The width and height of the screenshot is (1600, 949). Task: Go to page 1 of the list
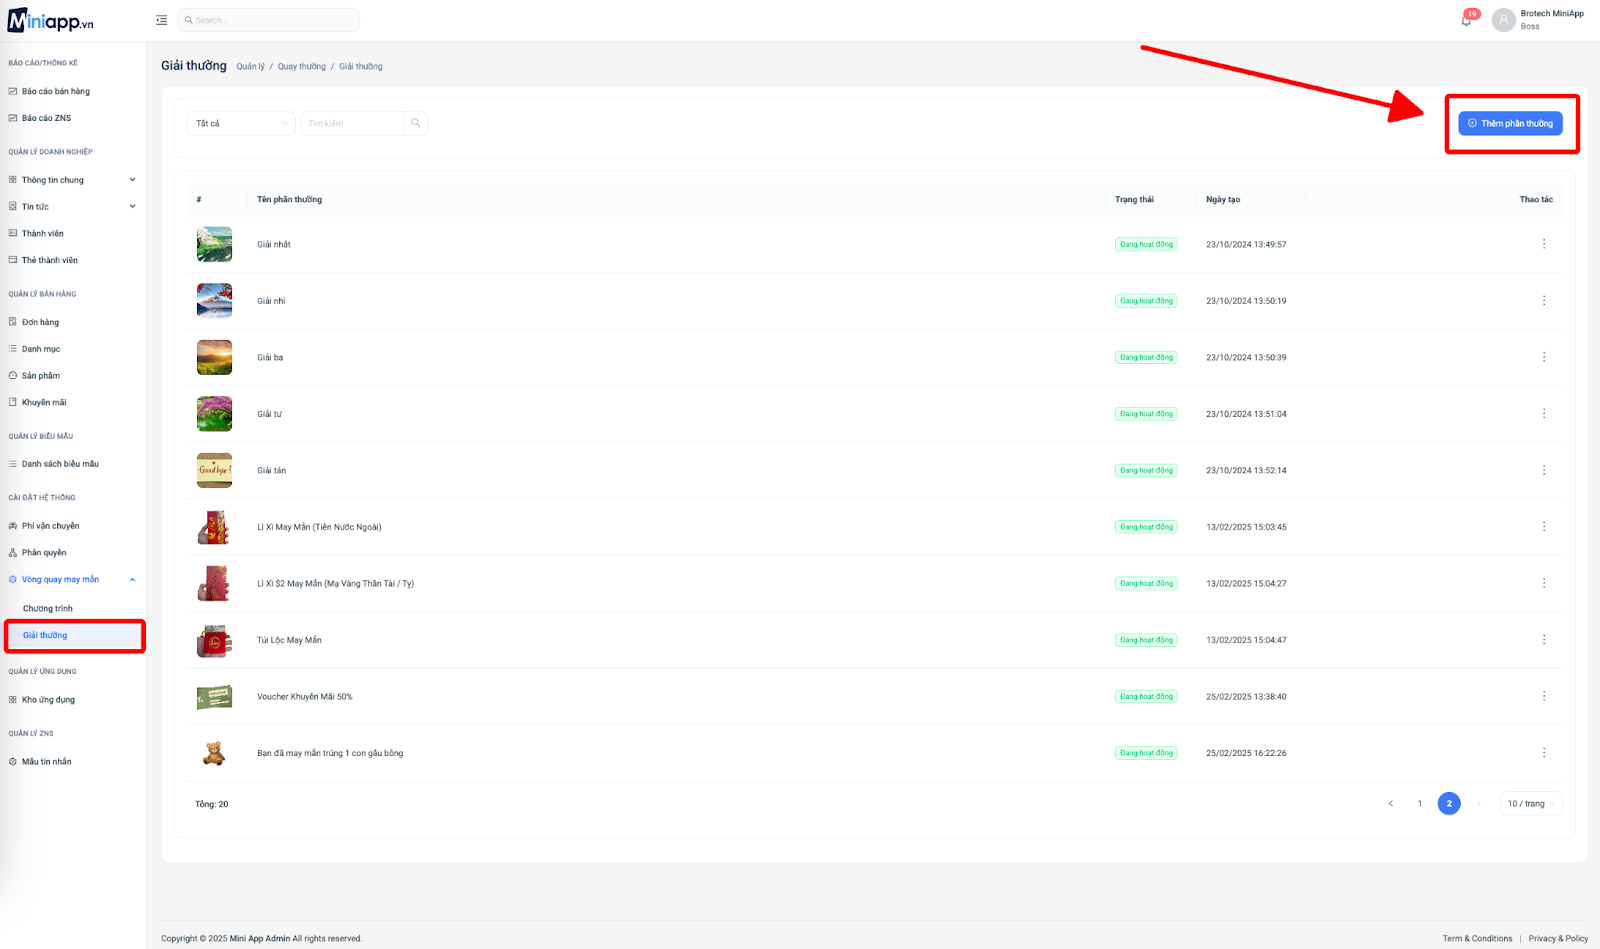(x=1419, y=804)
